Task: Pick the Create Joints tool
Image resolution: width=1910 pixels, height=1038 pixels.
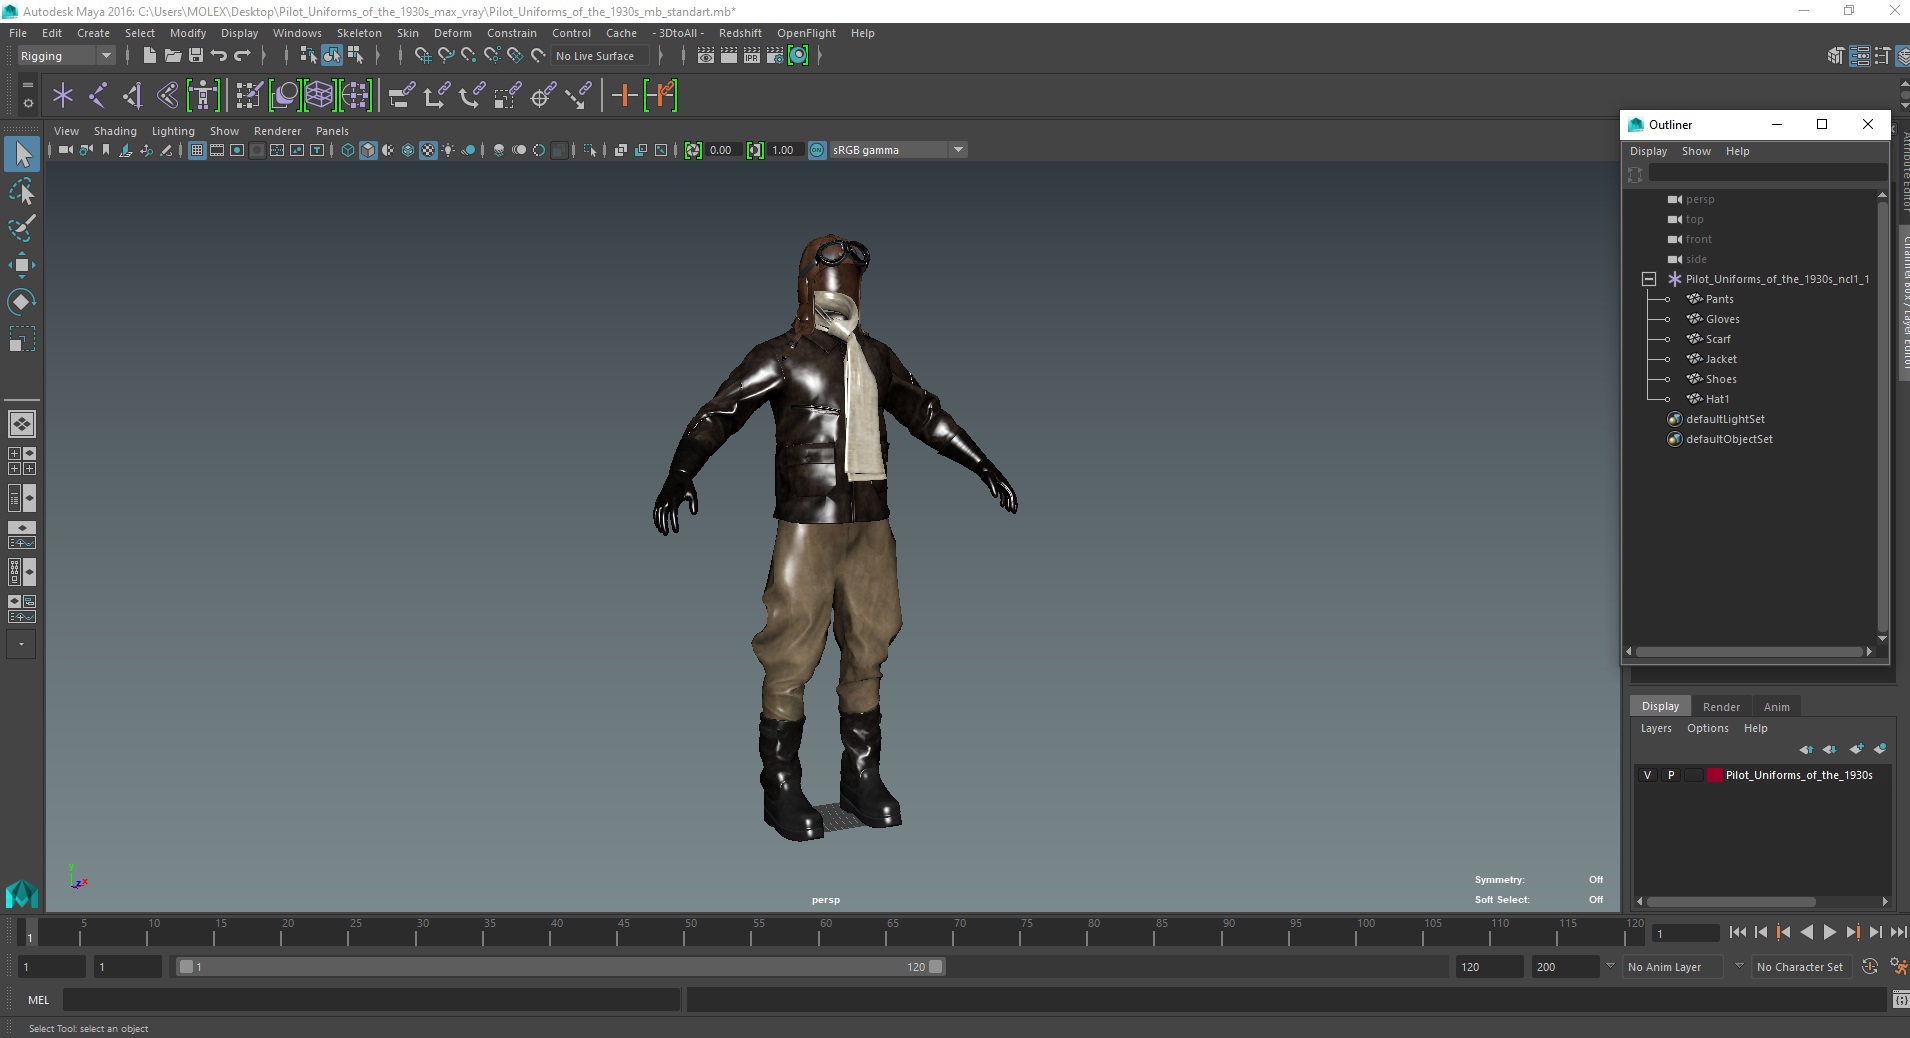Action: tap(98, 96)
